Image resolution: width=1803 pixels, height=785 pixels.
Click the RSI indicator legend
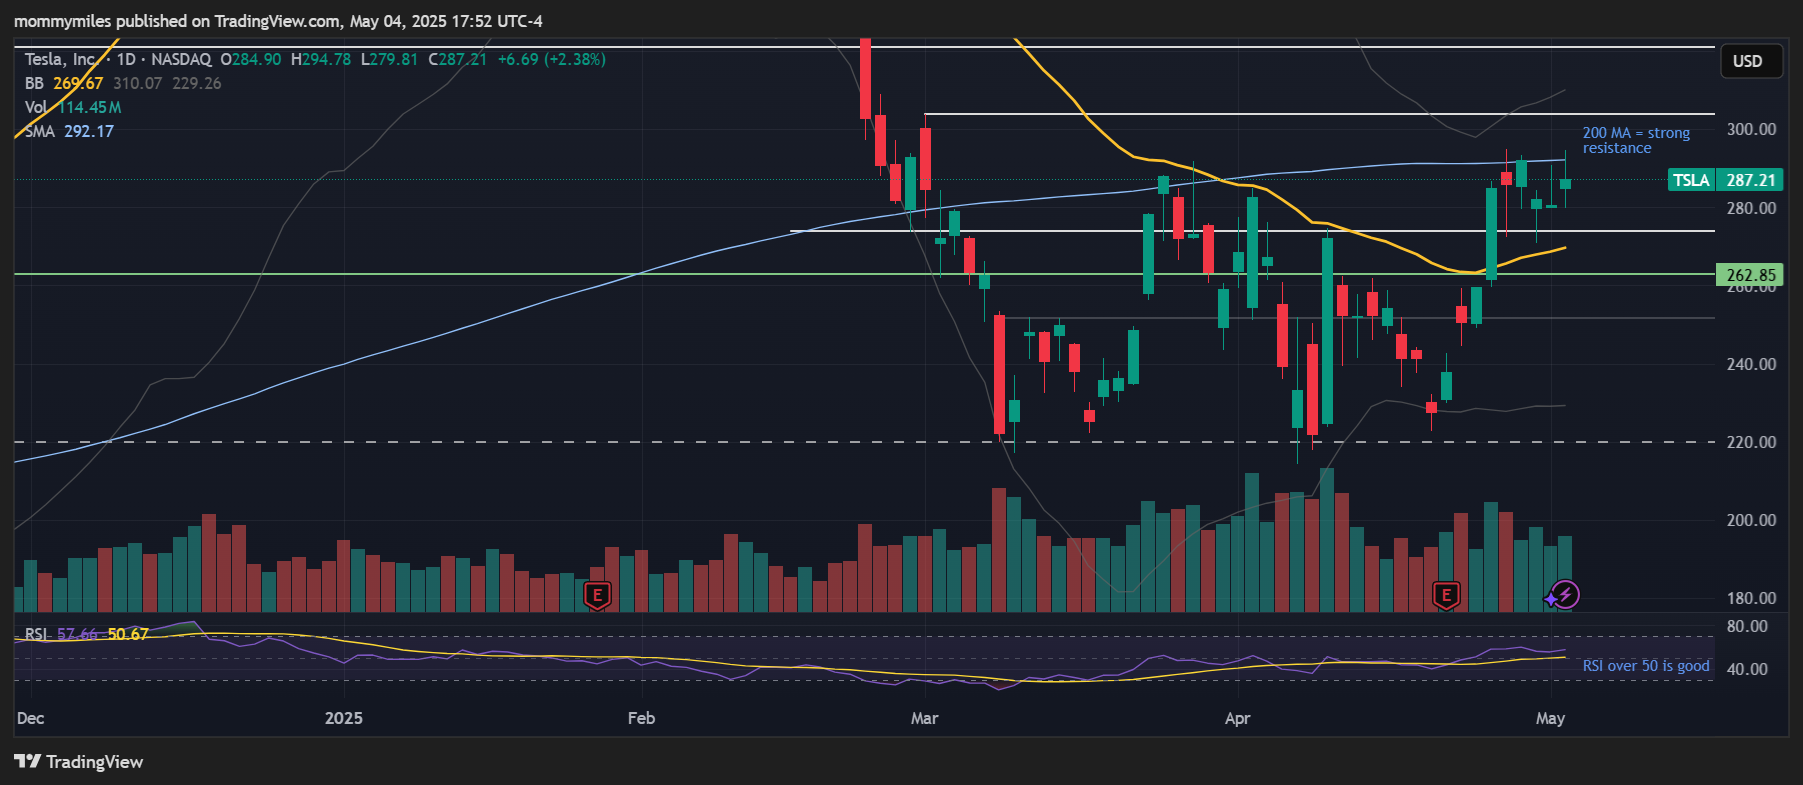click(86, 634)
